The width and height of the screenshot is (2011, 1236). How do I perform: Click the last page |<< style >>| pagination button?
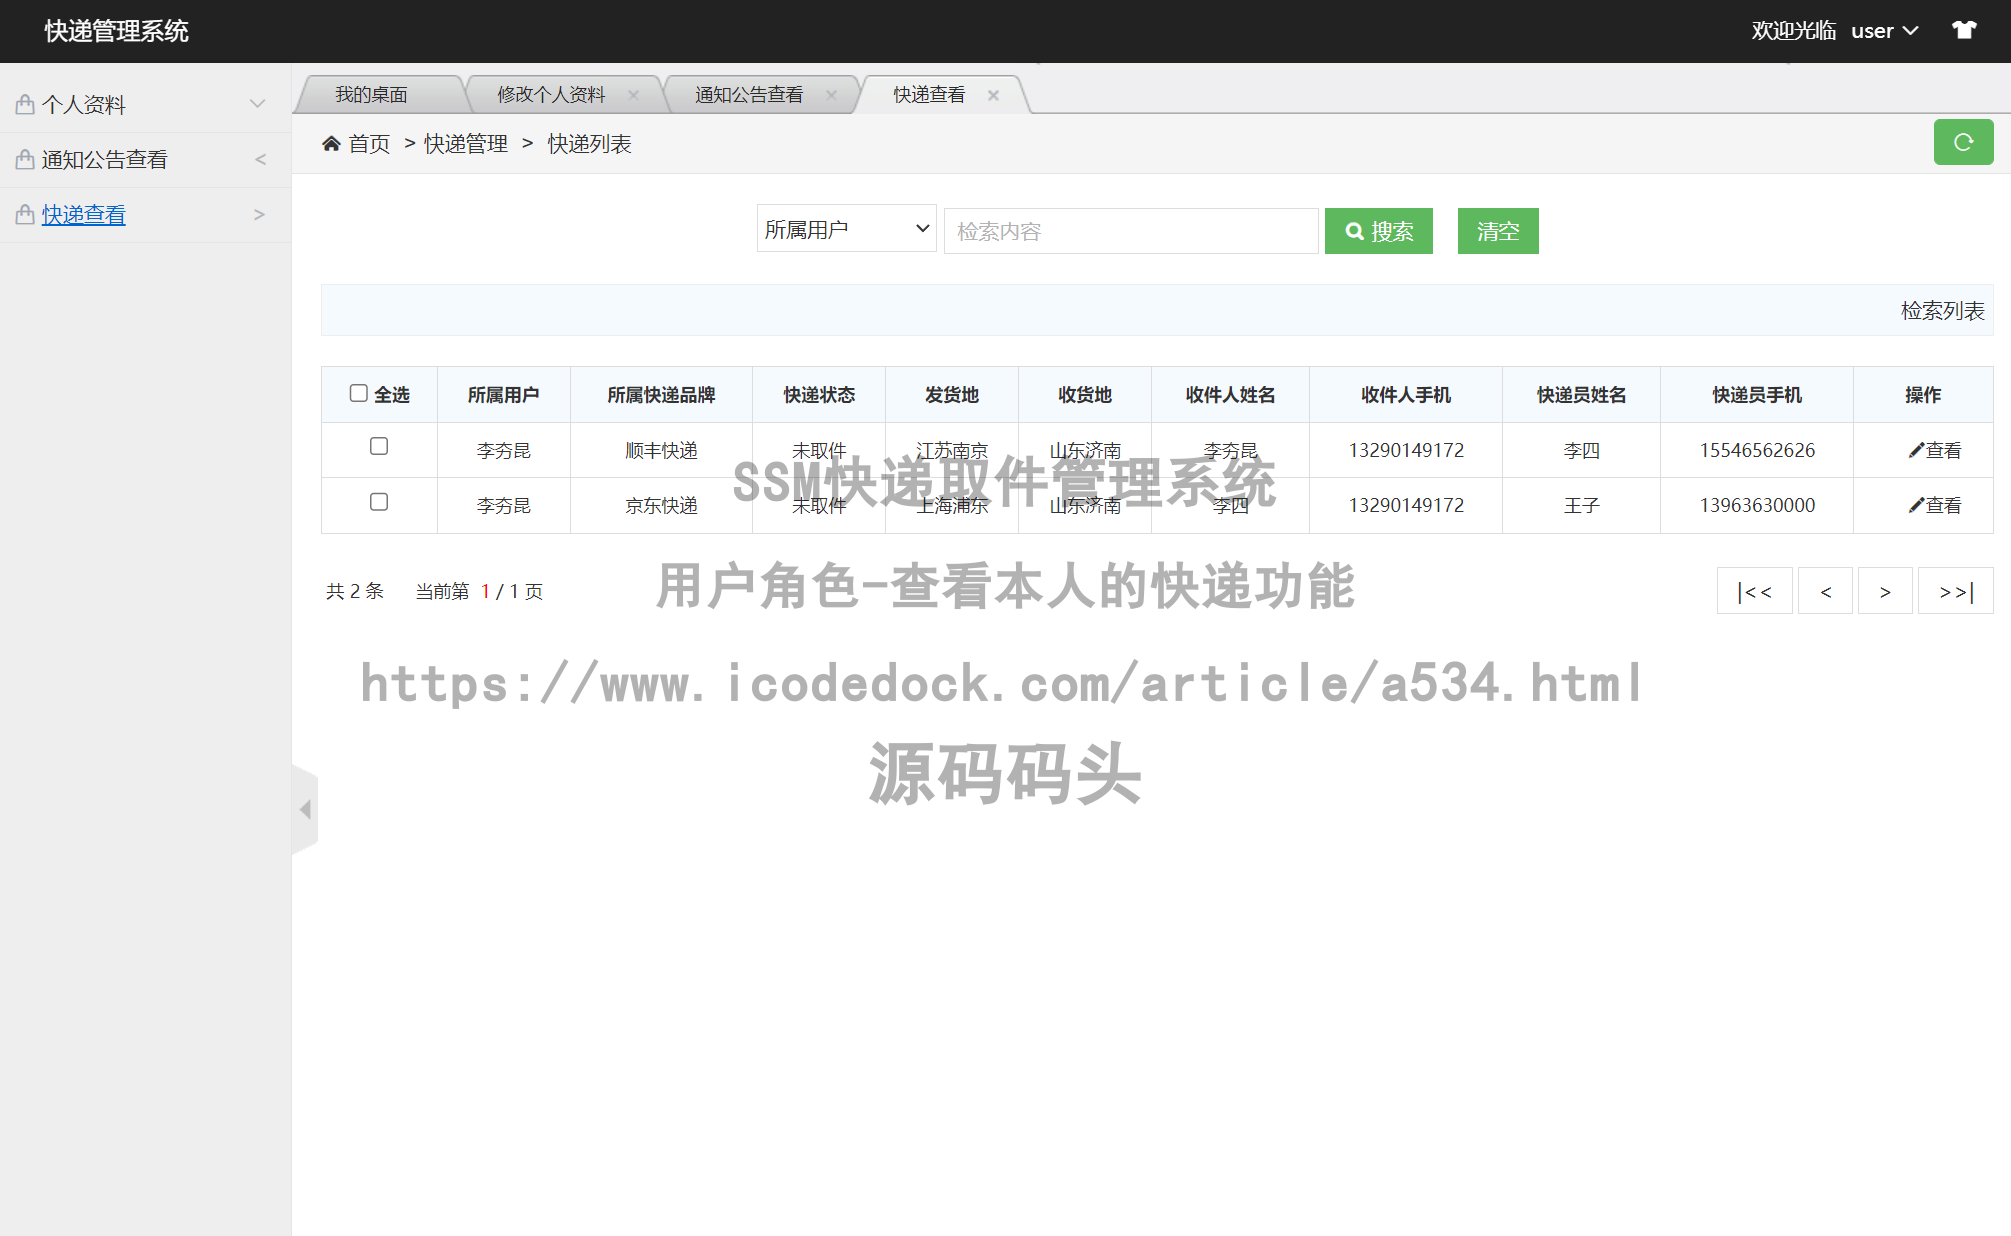(1955, 591)
